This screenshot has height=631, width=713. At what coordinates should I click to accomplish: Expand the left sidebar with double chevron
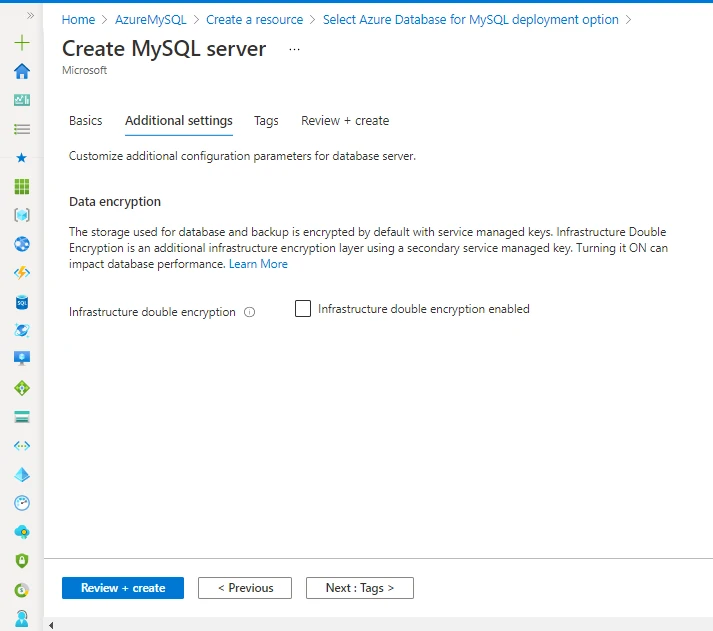coord(30,16)
